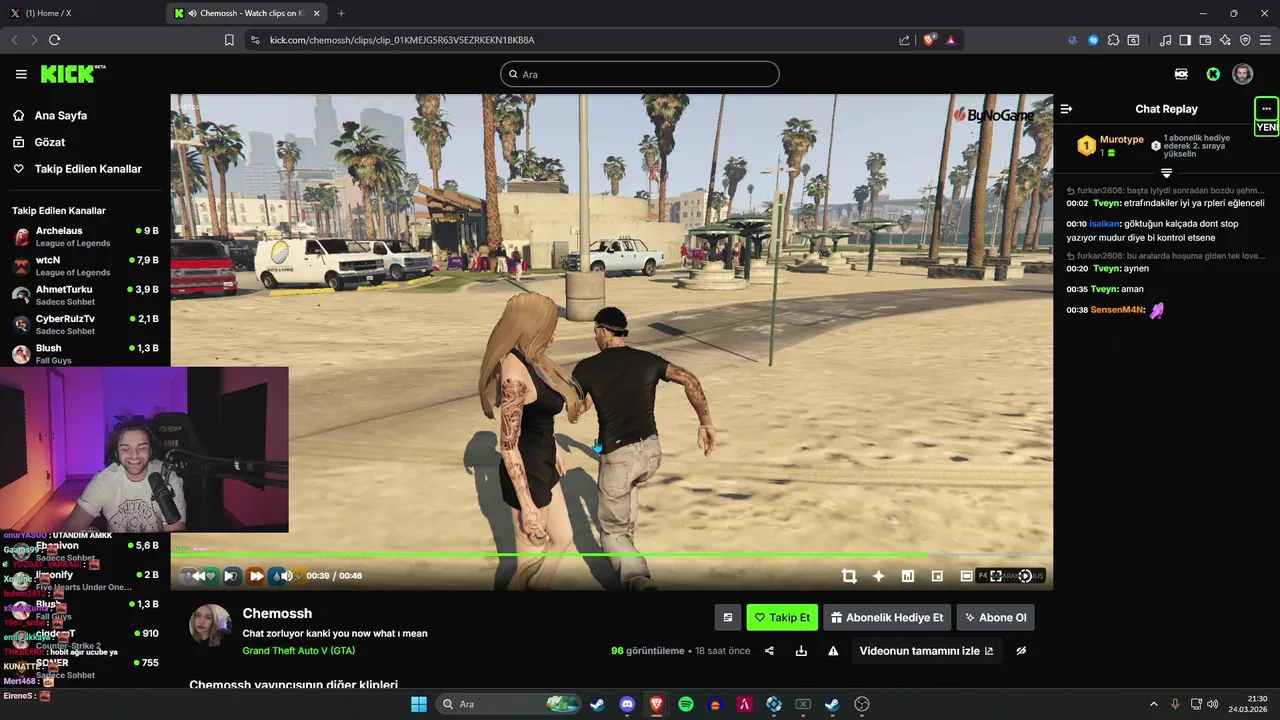Click Videonun tamamını izle
This screenshot has height=720, width=1280.
point(926,651)
